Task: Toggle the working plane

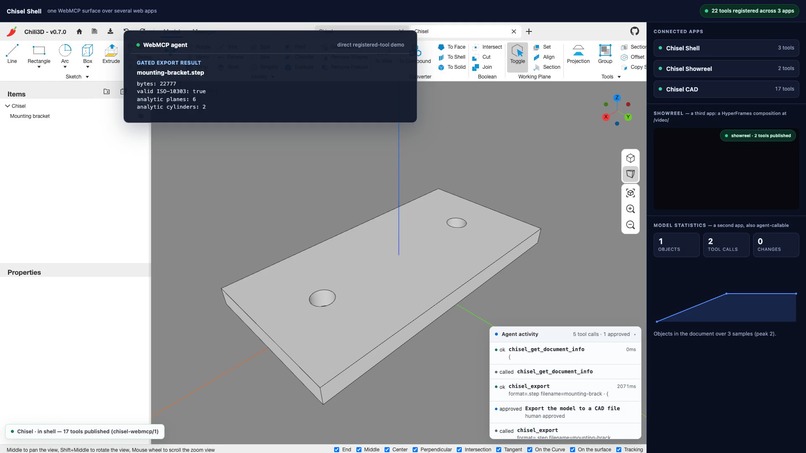Action: click(x=517, y=55)
